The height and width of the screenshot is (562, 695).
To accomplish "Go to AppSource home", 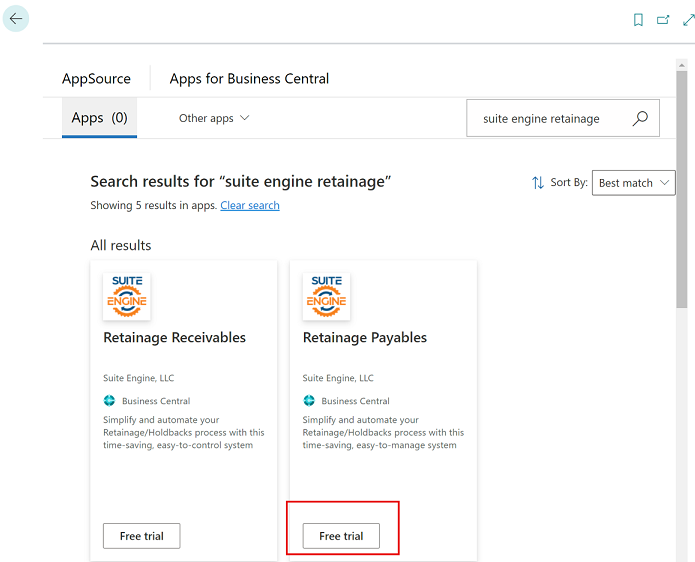I will click(96, 78).
